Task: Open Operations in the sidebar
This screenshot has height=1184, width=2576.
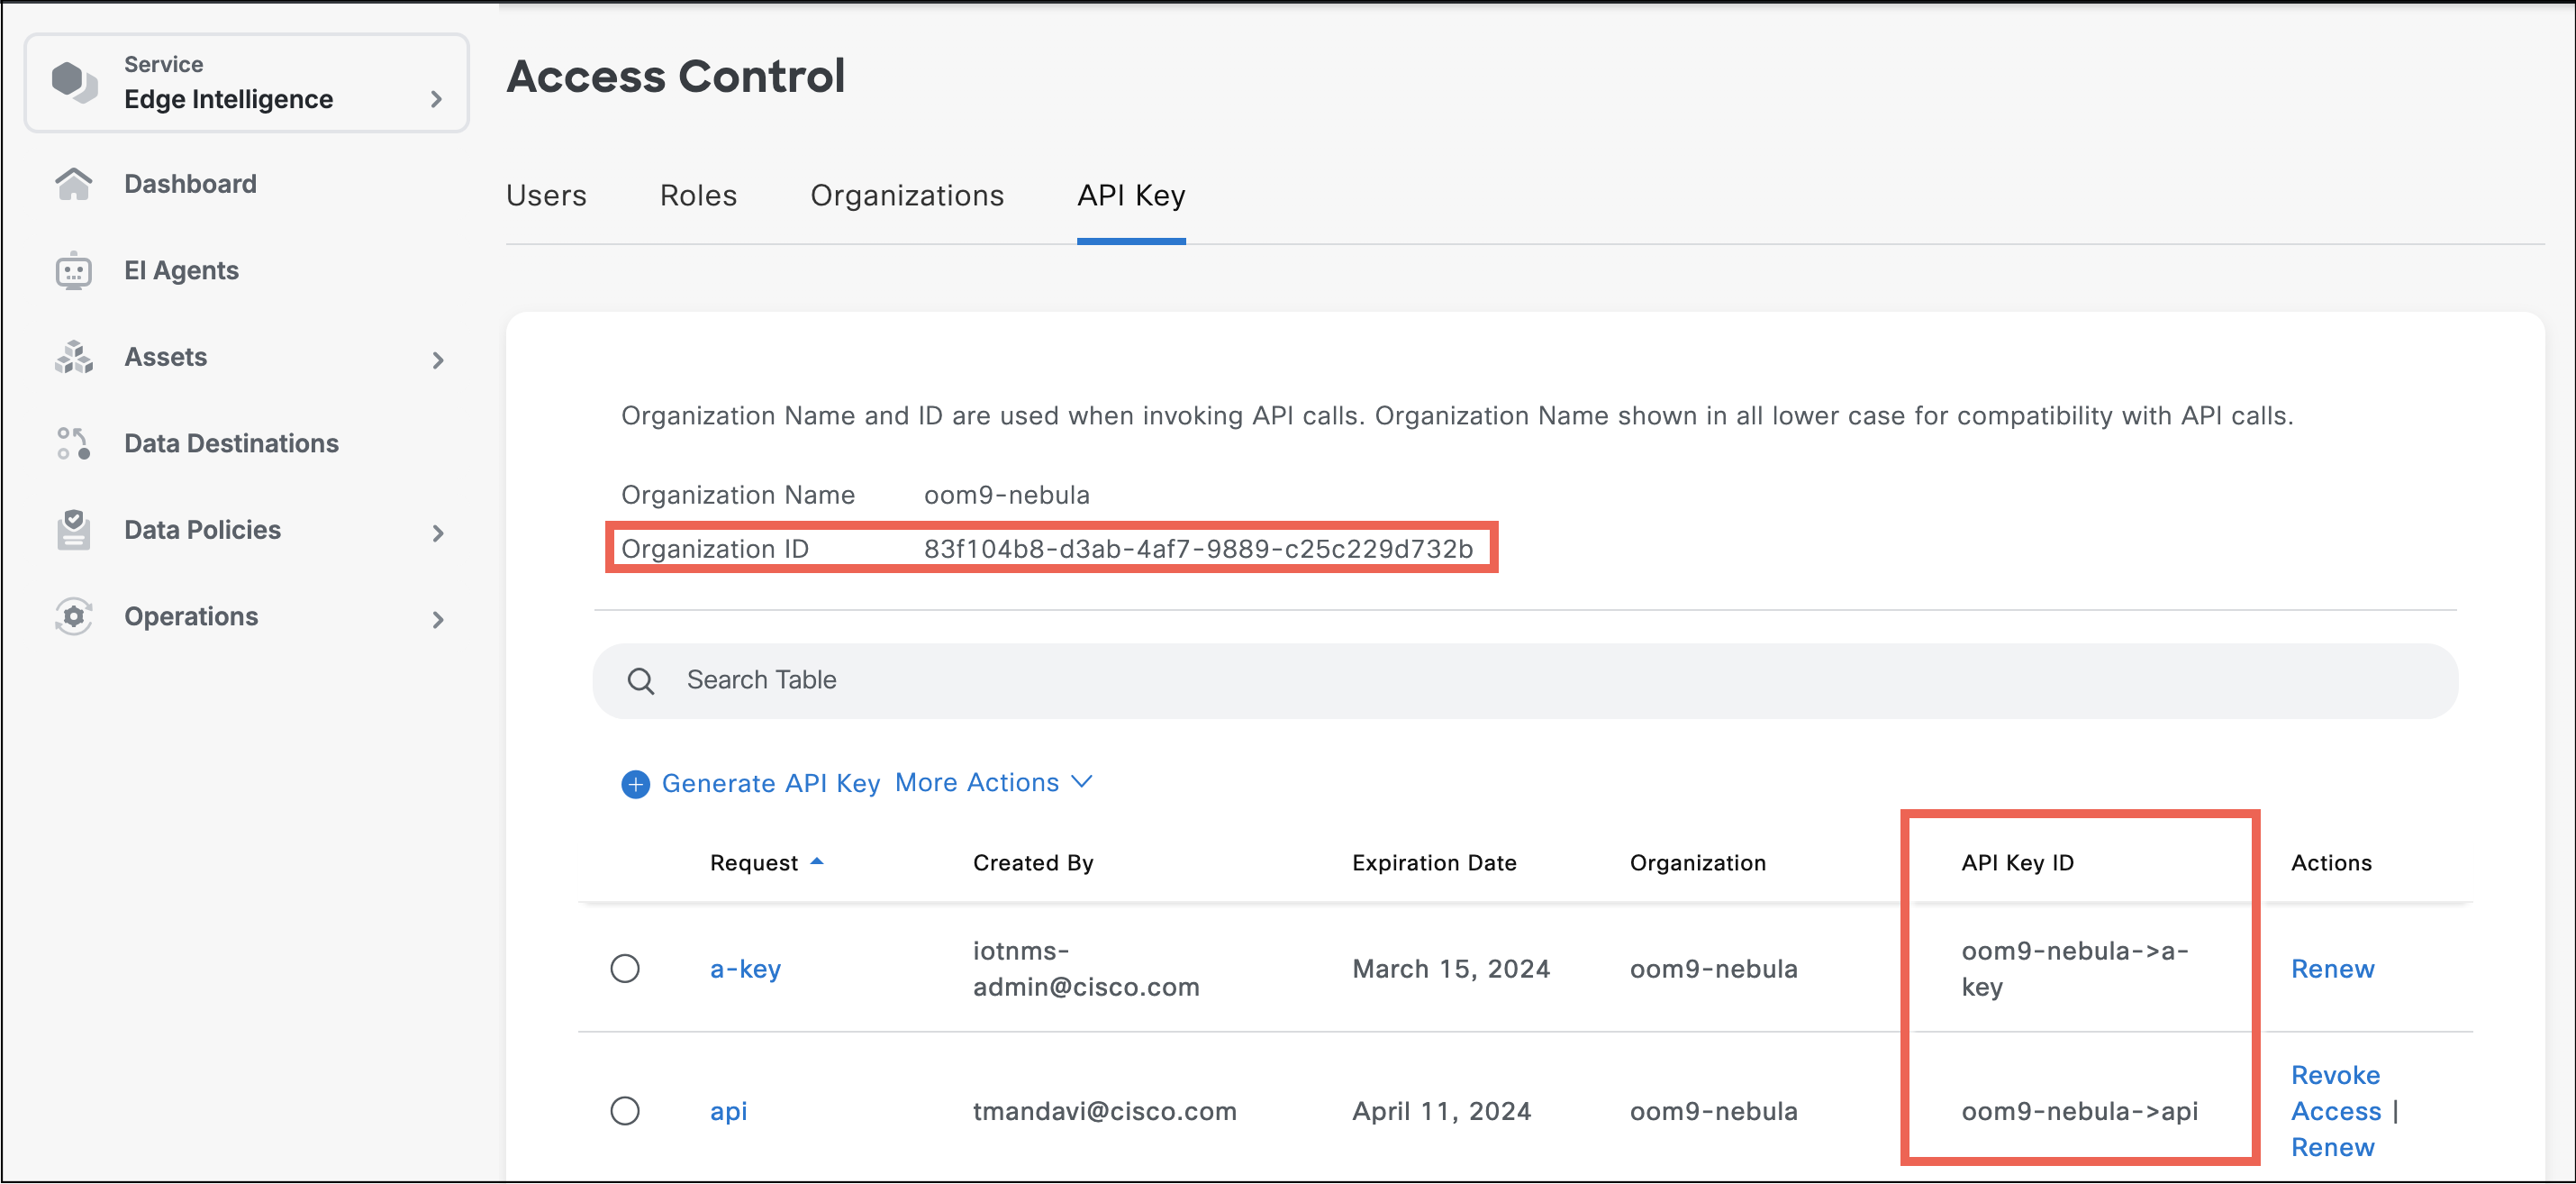Action: pyautogui.click(x=191, y=617)
